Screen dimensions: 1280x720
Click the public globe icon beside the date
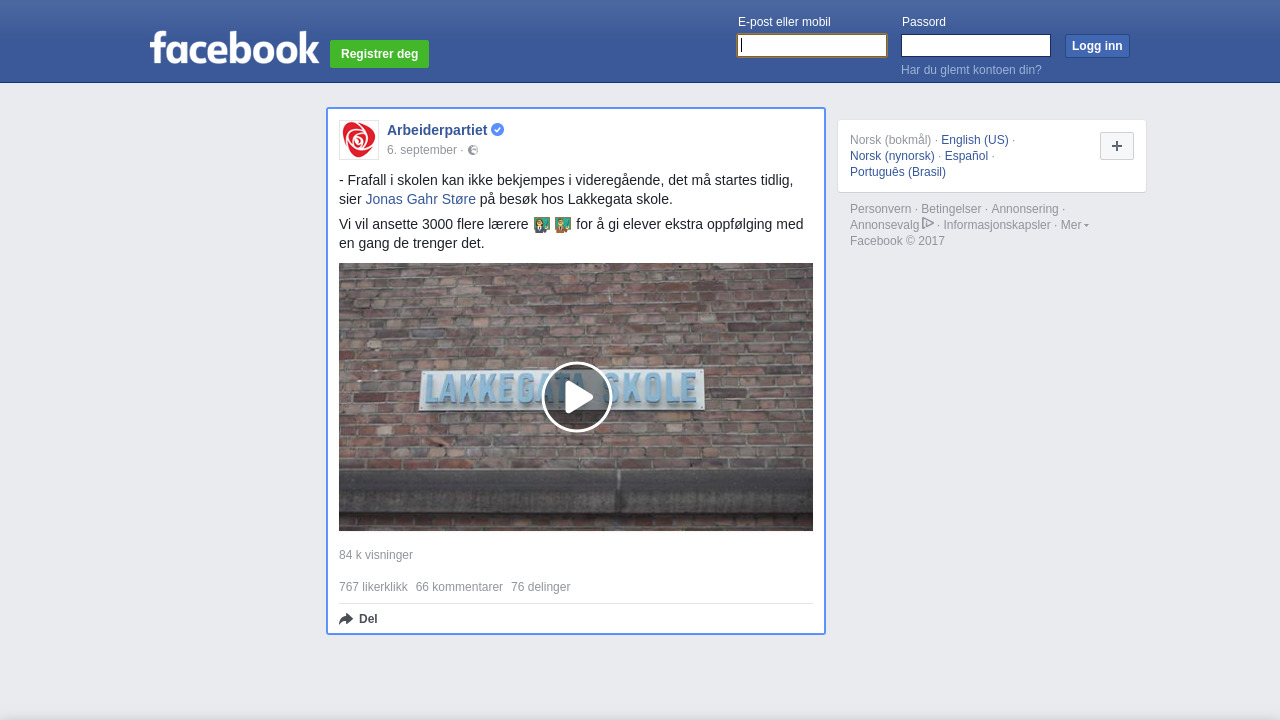tap(473, 150)
